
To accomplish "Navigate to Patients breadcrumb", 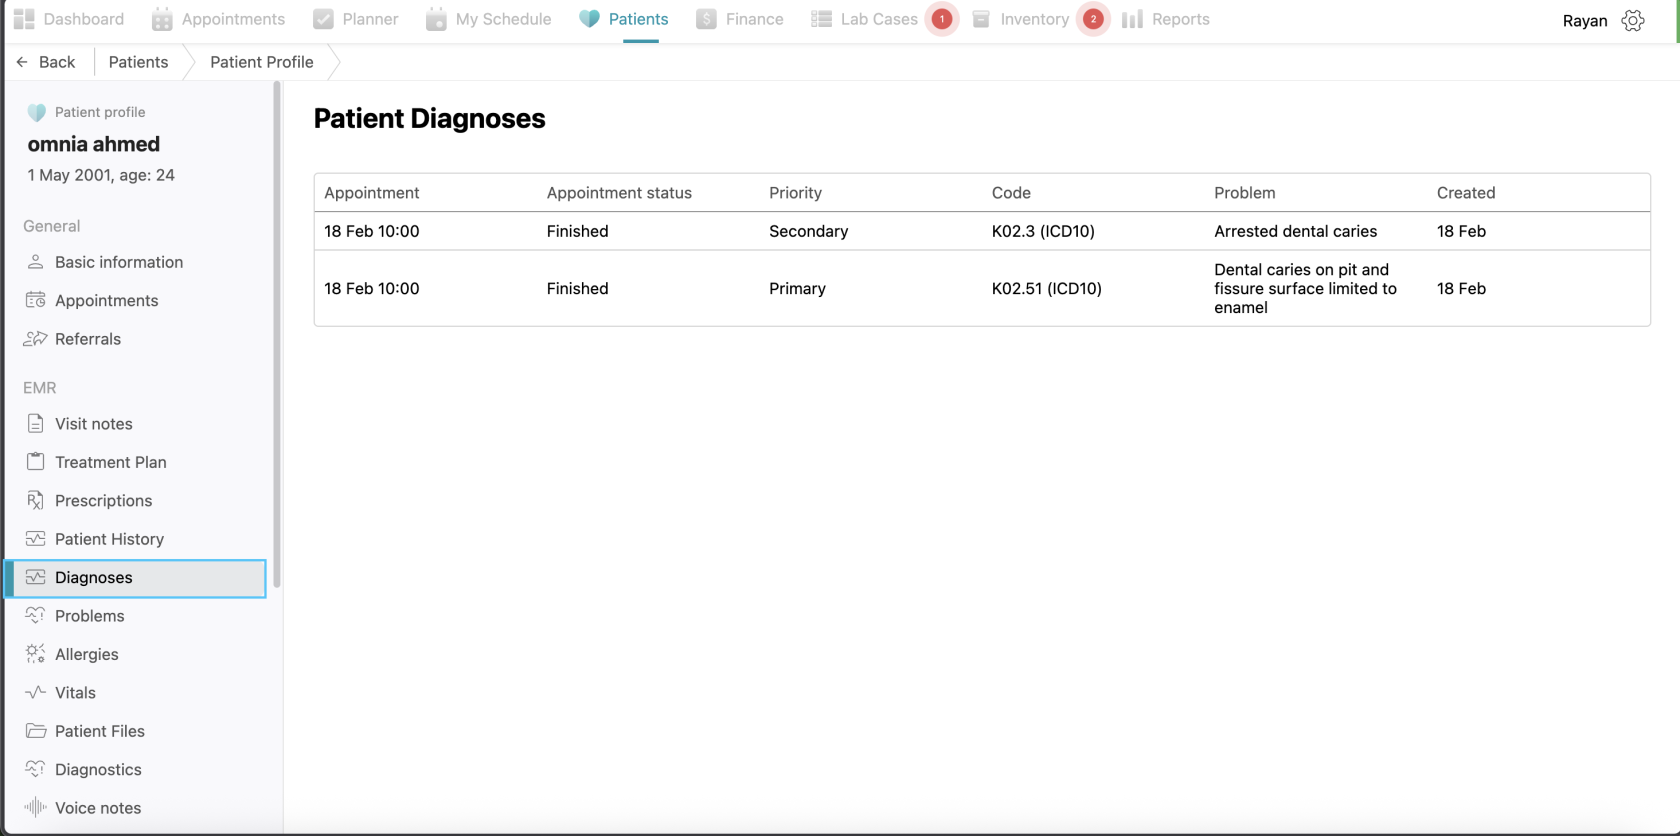I will [x=138, y=62].
